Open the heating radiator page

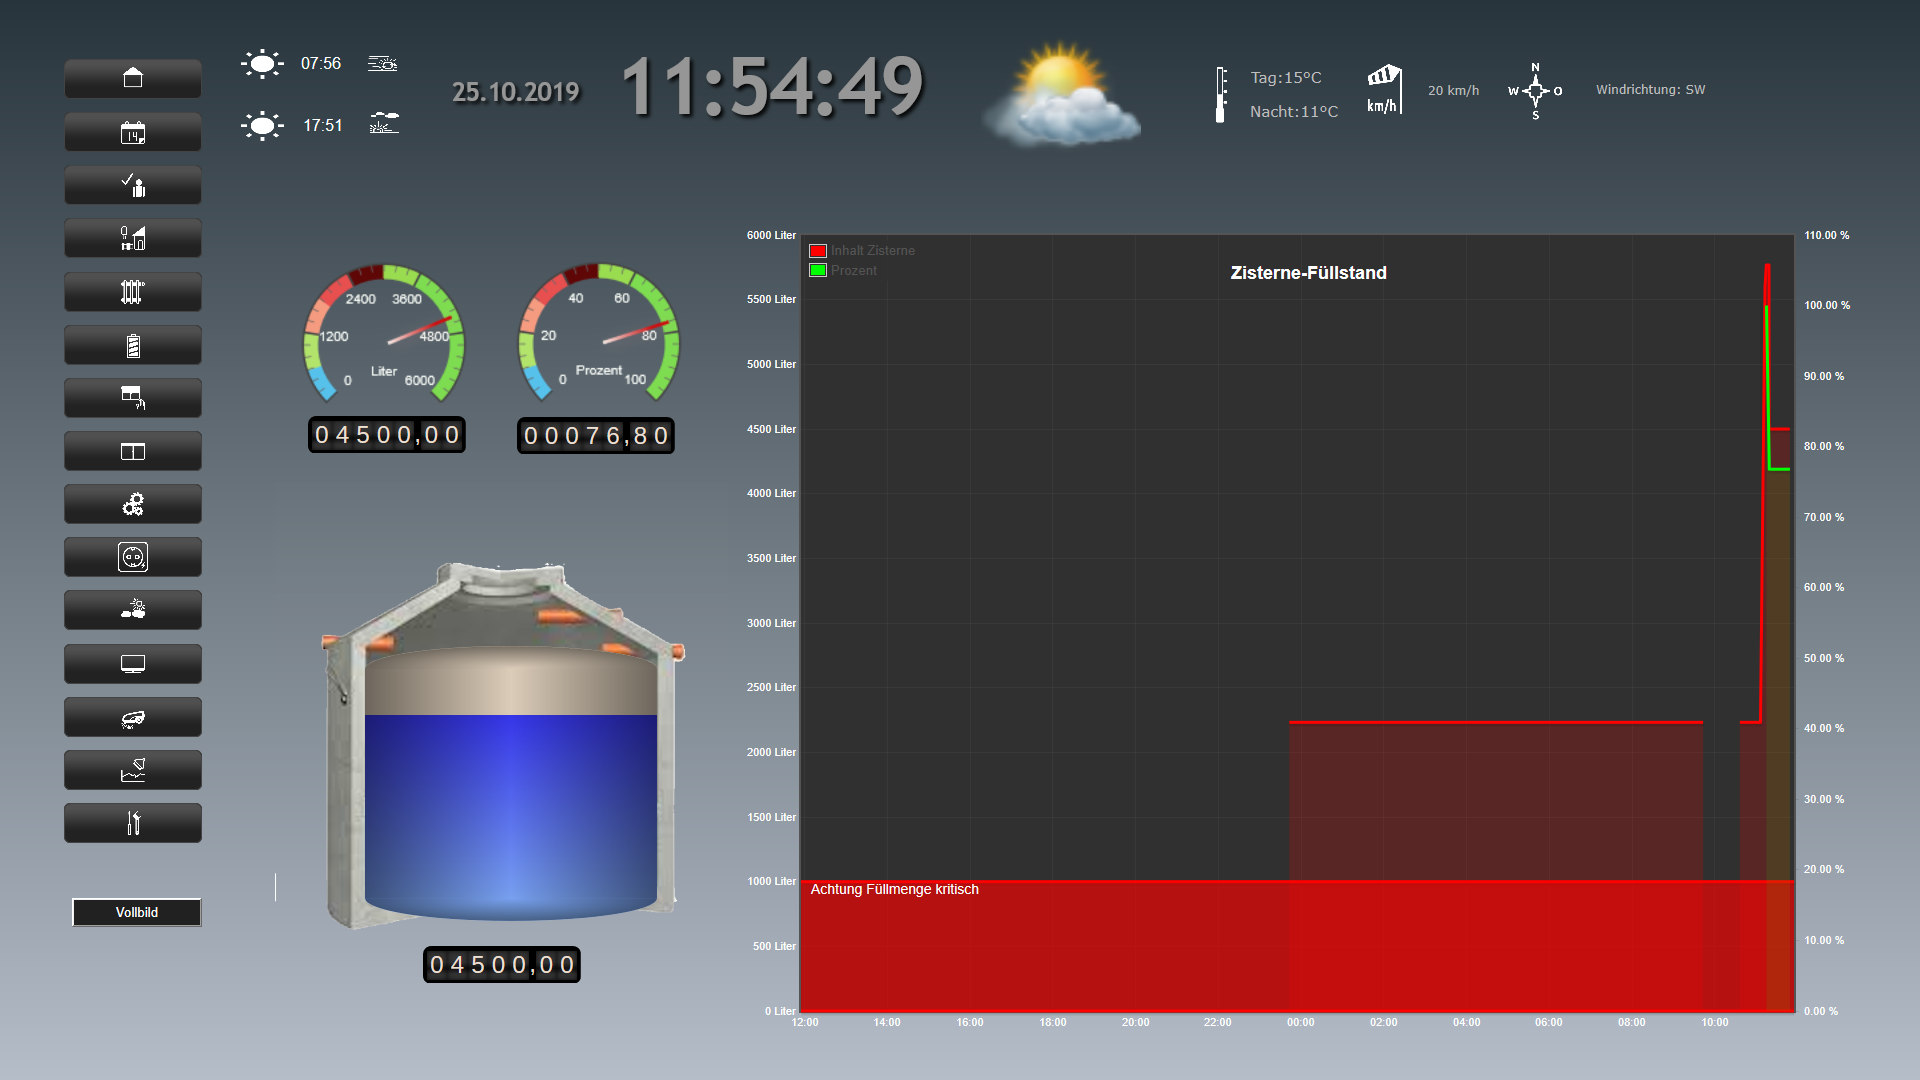click(x=133, y=292)
